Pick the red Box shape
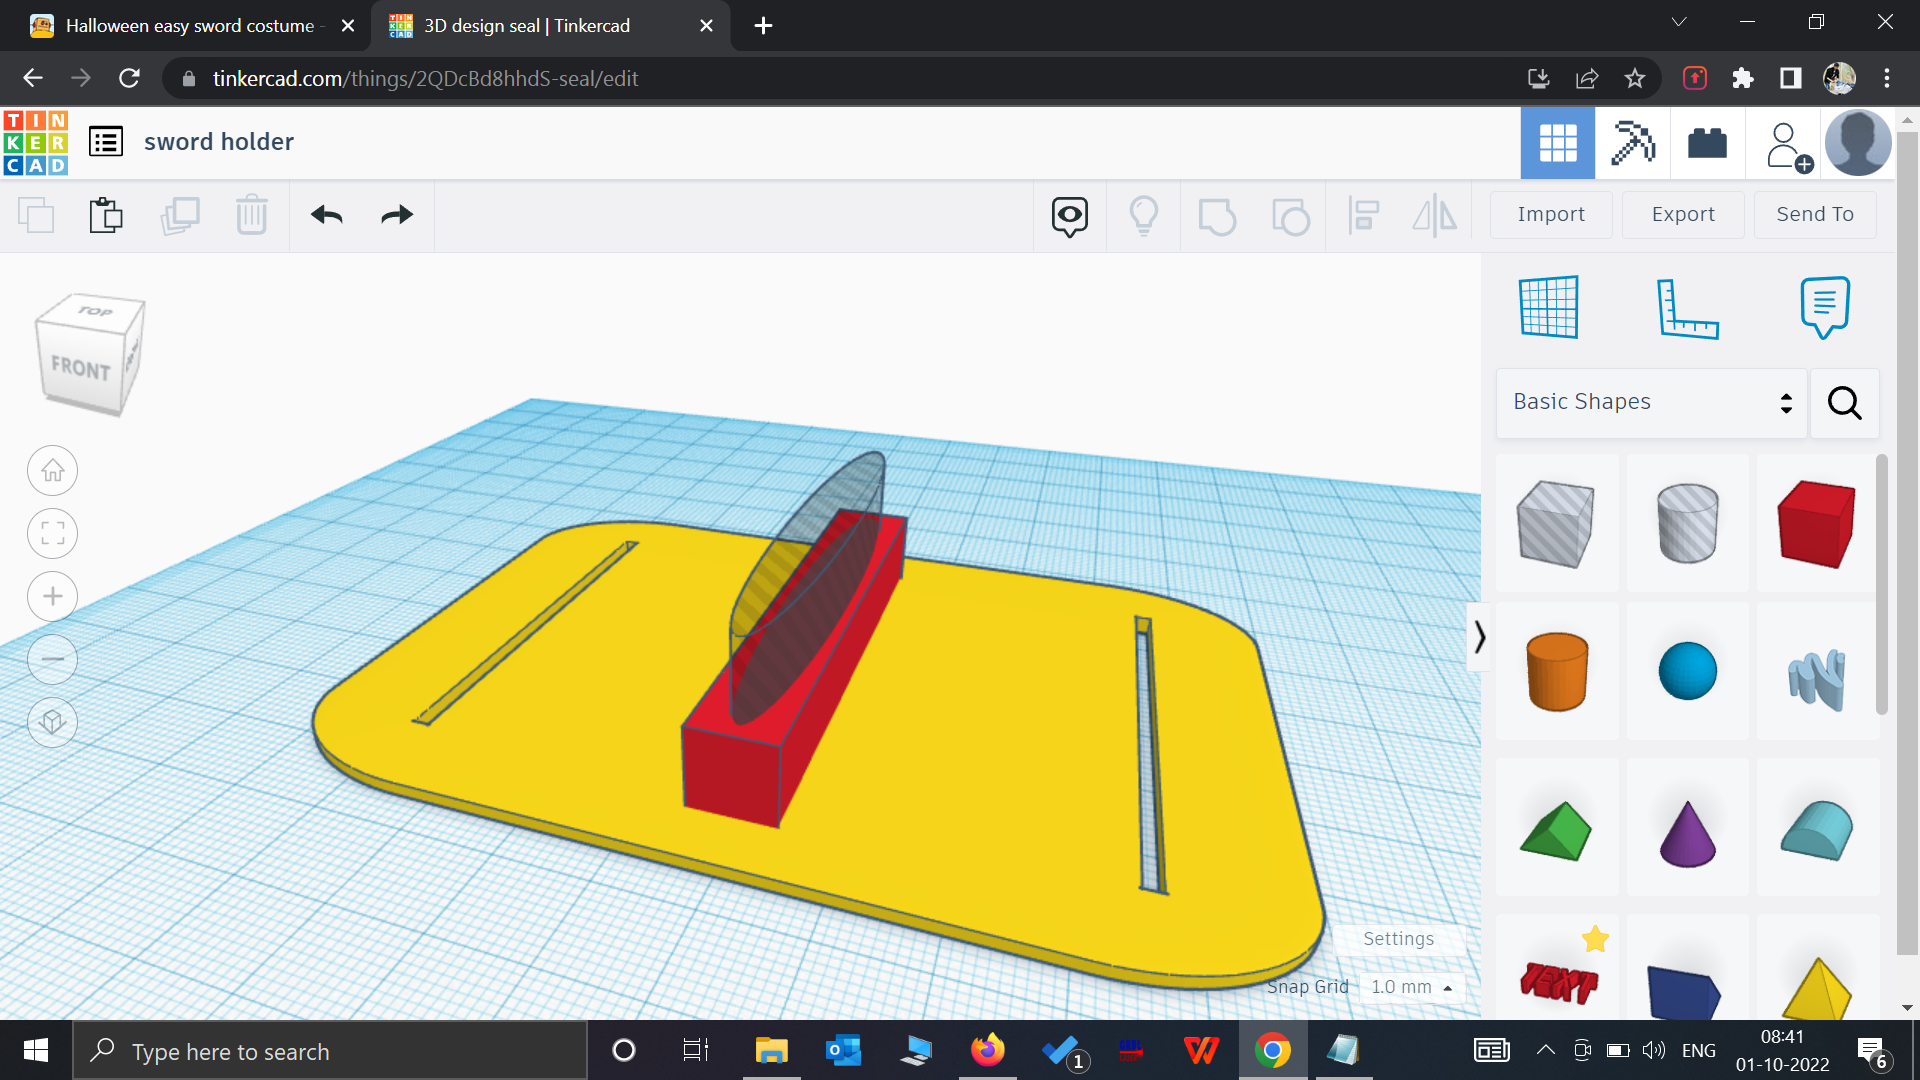The width and height of the screenshot is (1920, 1080). (x=1816, y=524)
